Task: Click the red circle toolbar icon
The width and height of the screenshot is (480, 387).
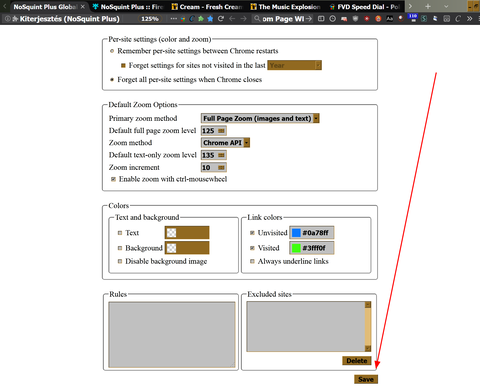Action: pyautogui.click(x=367, y=19)
